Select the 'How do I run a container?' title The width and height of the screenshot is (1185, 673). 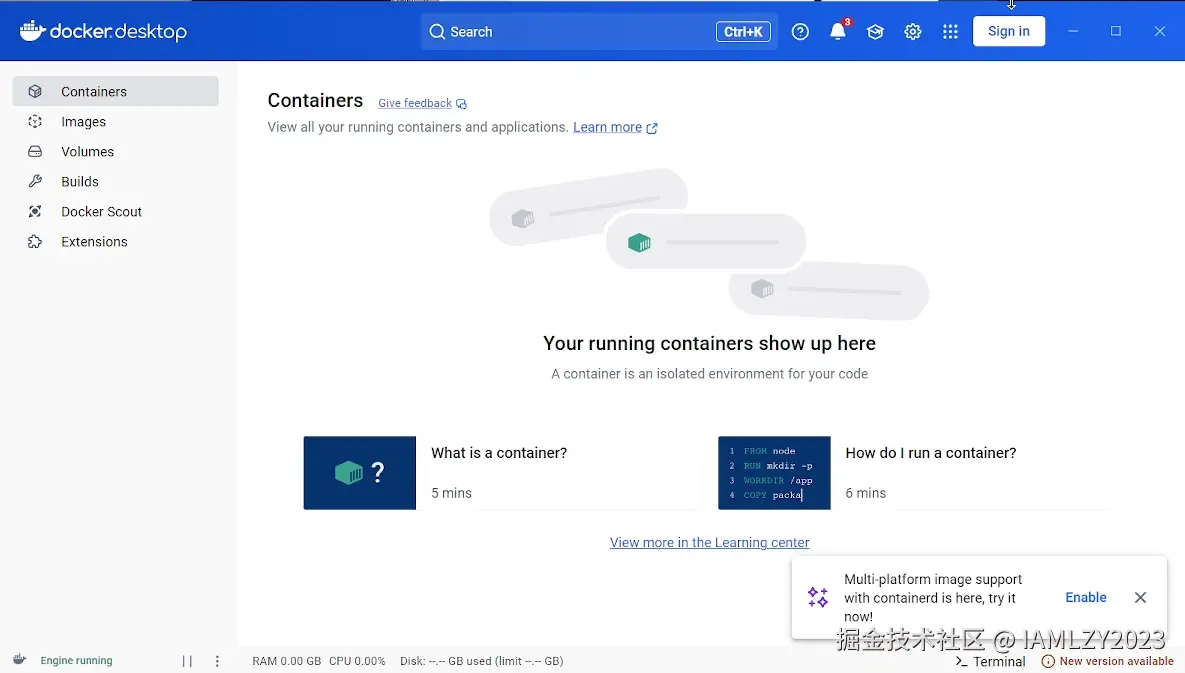(930, 453)
